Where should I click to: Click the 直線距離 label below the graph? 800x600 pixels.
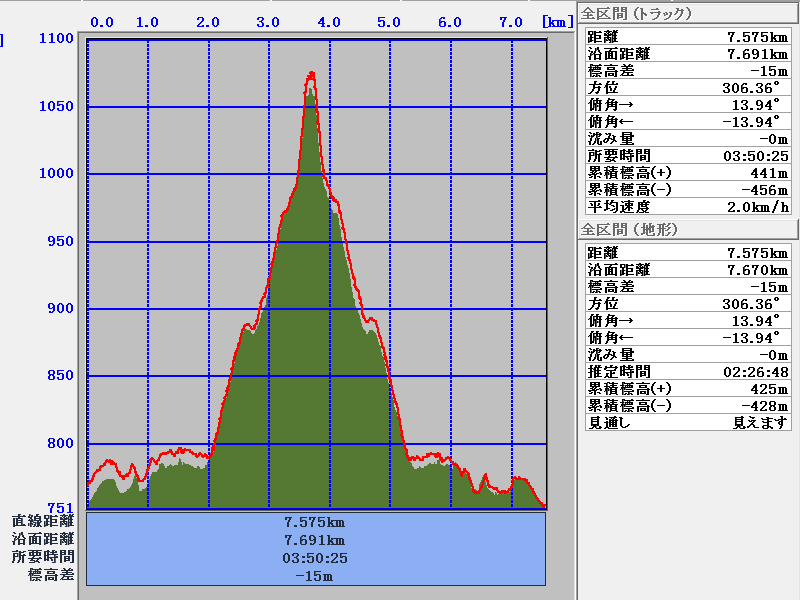click(x=43, y=522)
